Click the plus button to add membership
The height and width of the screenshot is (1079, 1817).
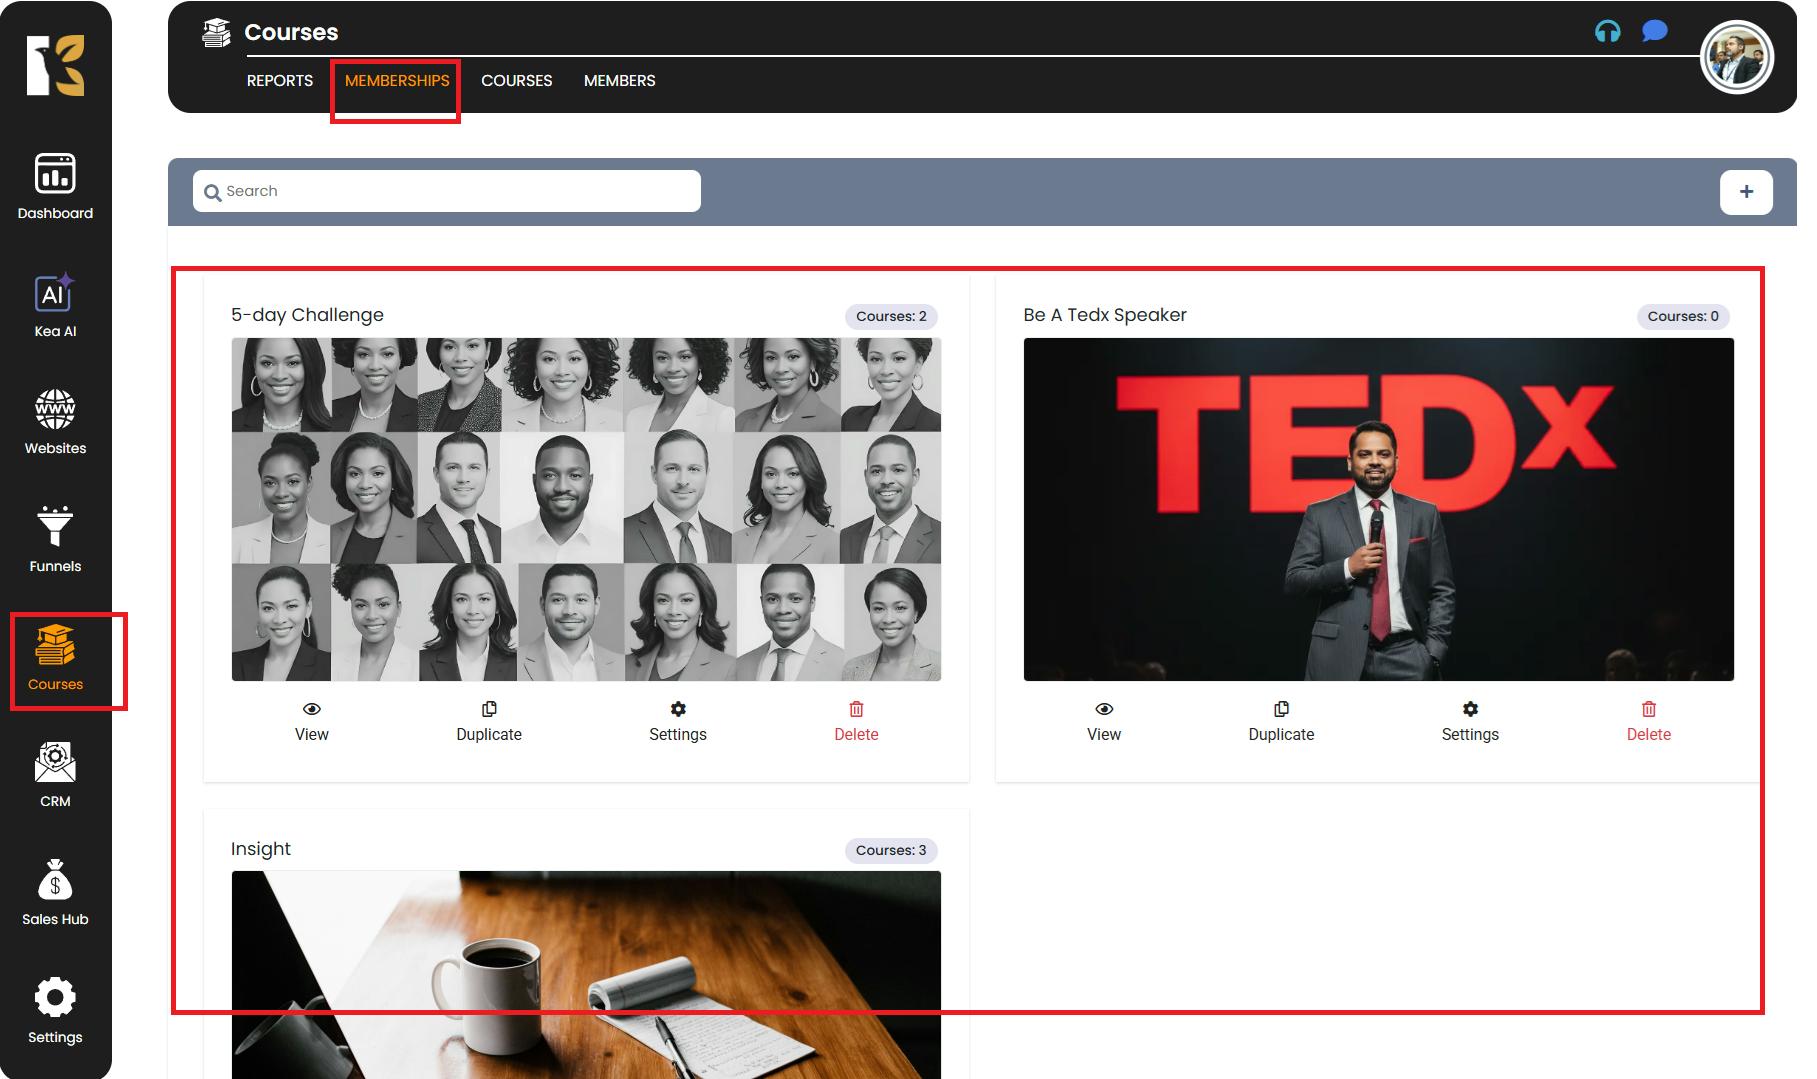pyautogui.click(x=1746, y=192)
